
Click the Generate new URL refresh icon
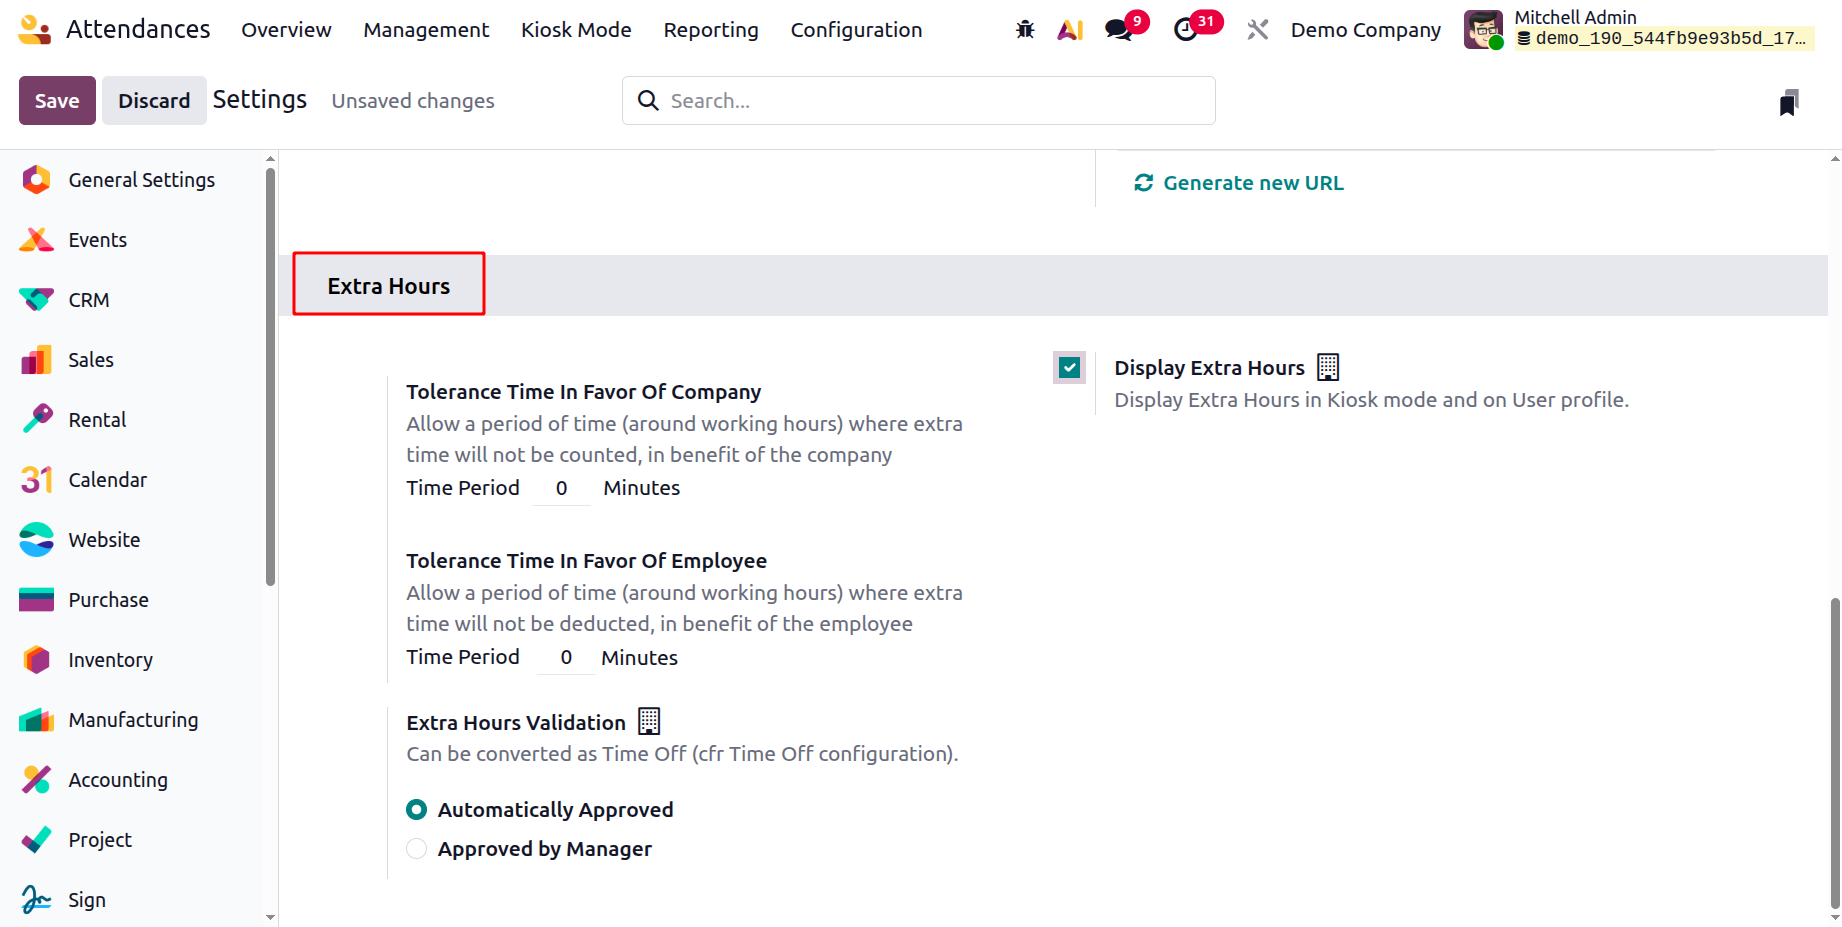tap(1143, 183)
